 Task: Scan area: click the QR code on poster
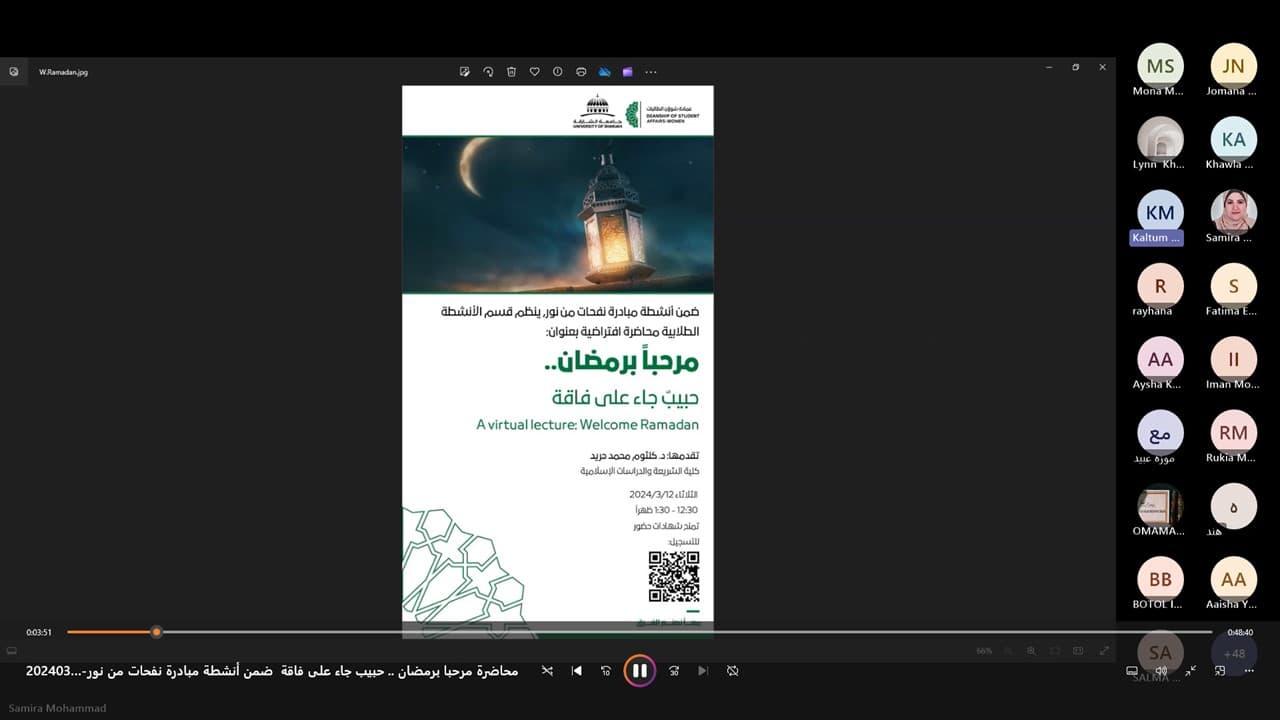point(674,577)
